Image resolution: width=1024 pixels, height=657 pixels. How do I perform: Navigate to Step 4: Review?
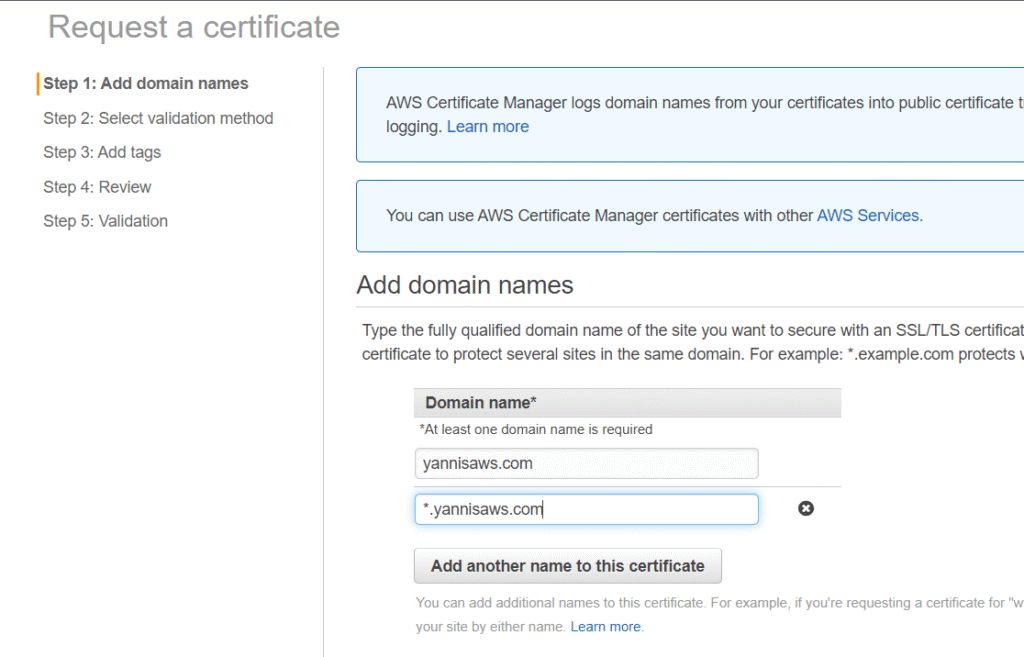(x=97, y=187)
